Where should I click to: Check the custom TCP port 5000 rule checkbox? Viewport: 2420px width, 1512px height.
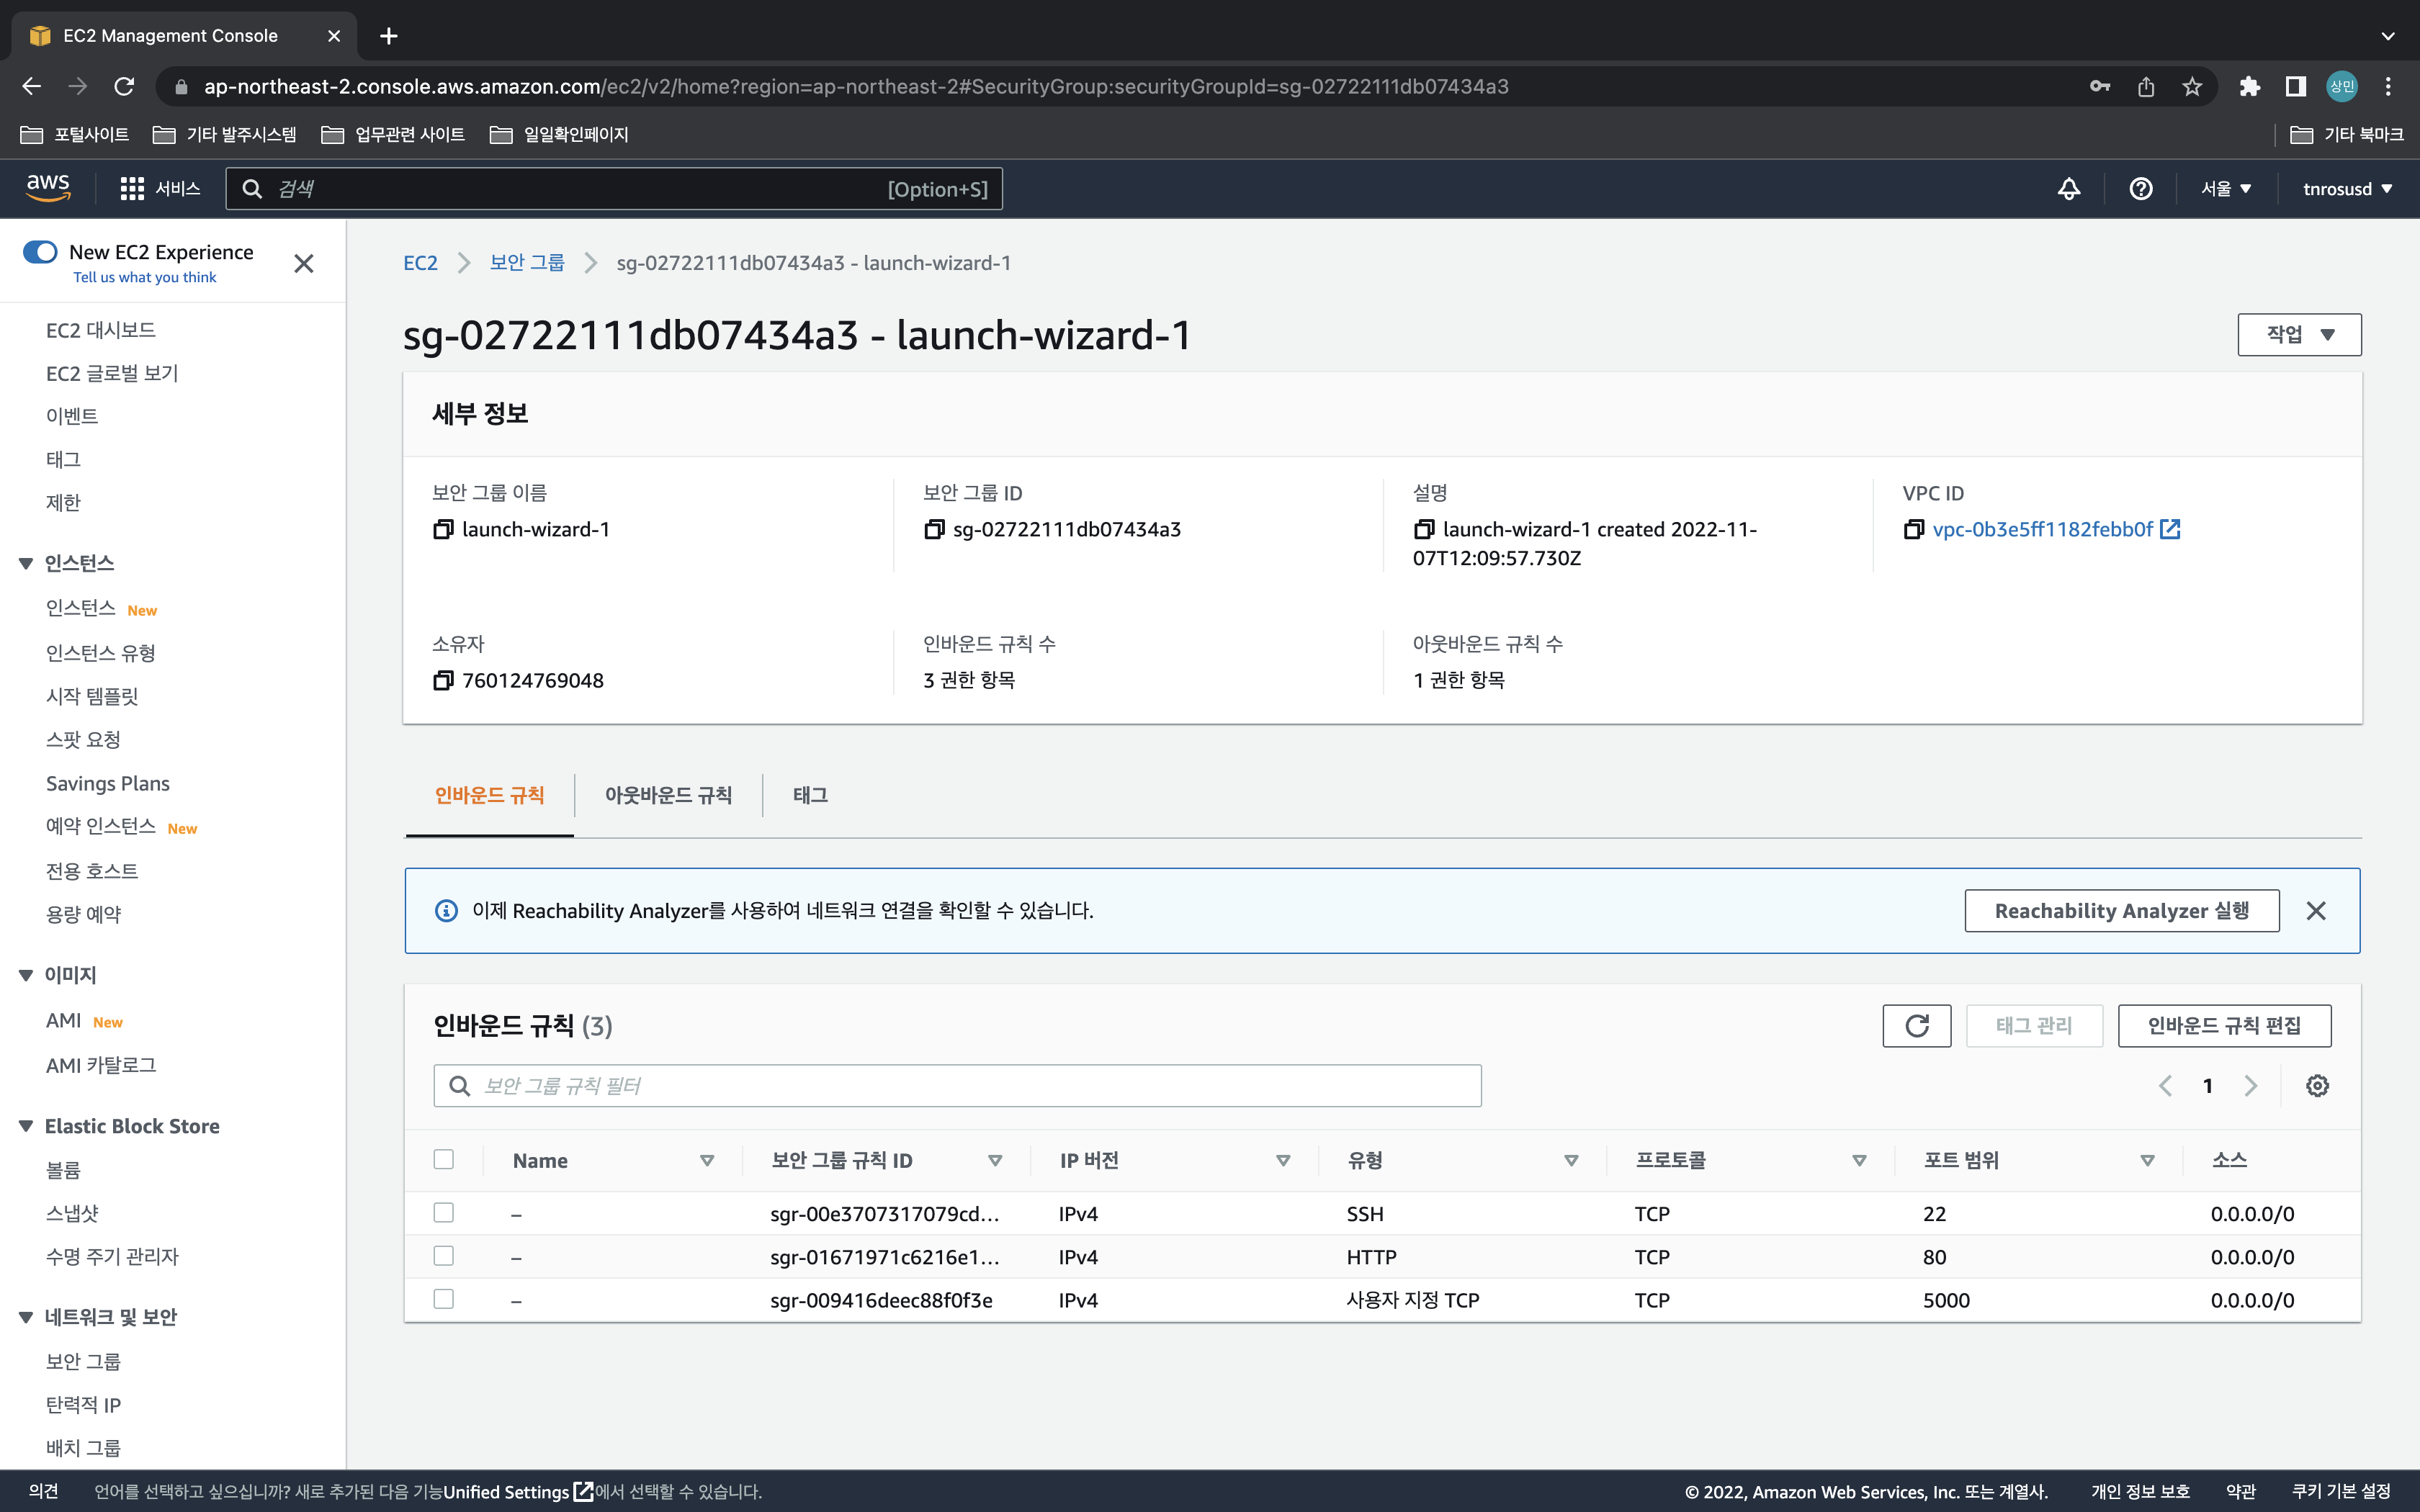(x=444, y=1299)
